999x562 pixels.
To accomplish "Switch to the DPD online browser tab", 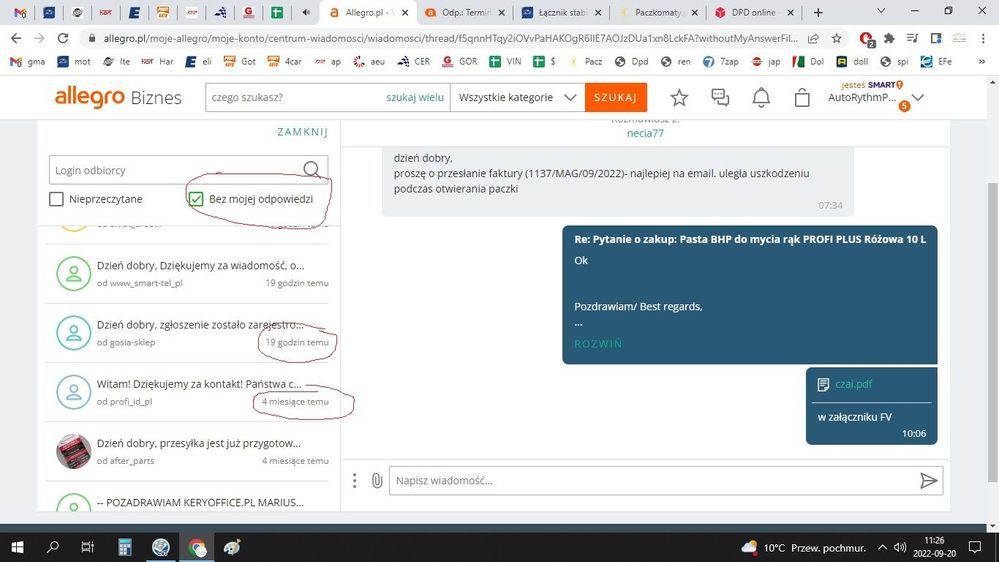I will pos(754,12).
